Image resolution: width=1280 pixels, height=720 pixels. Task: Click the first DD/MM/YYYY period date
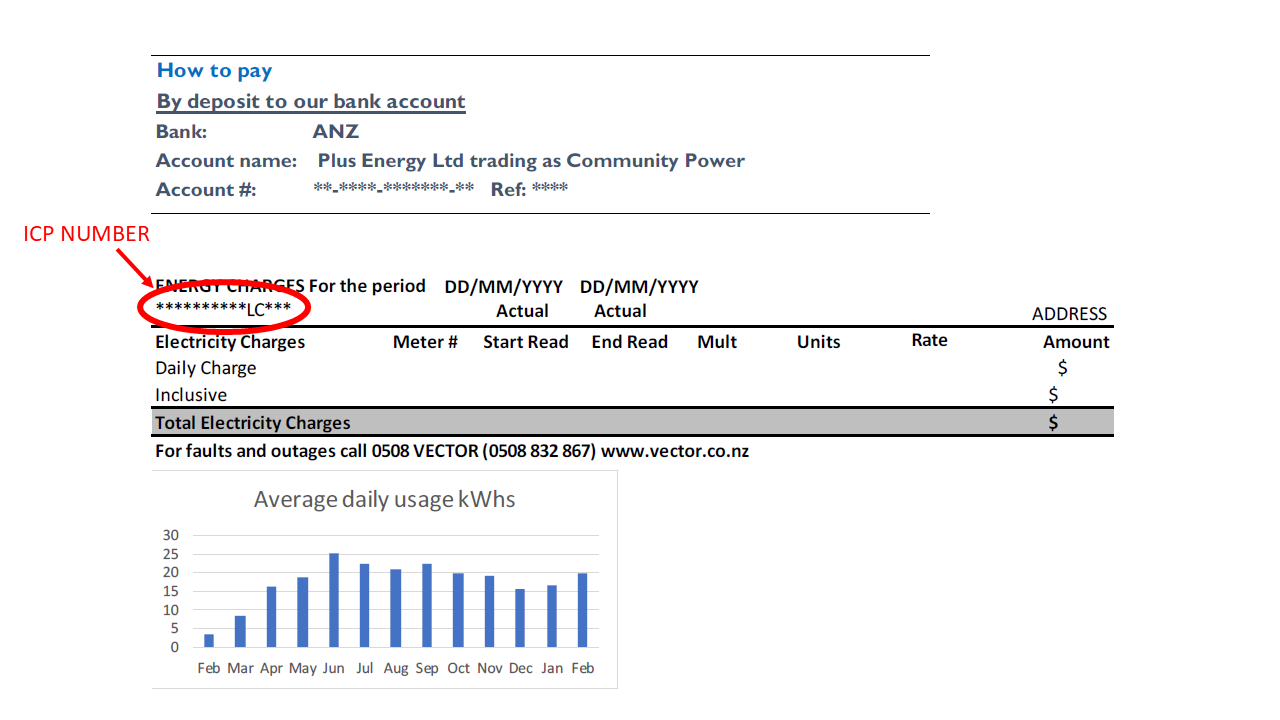[x=503, y=287]
